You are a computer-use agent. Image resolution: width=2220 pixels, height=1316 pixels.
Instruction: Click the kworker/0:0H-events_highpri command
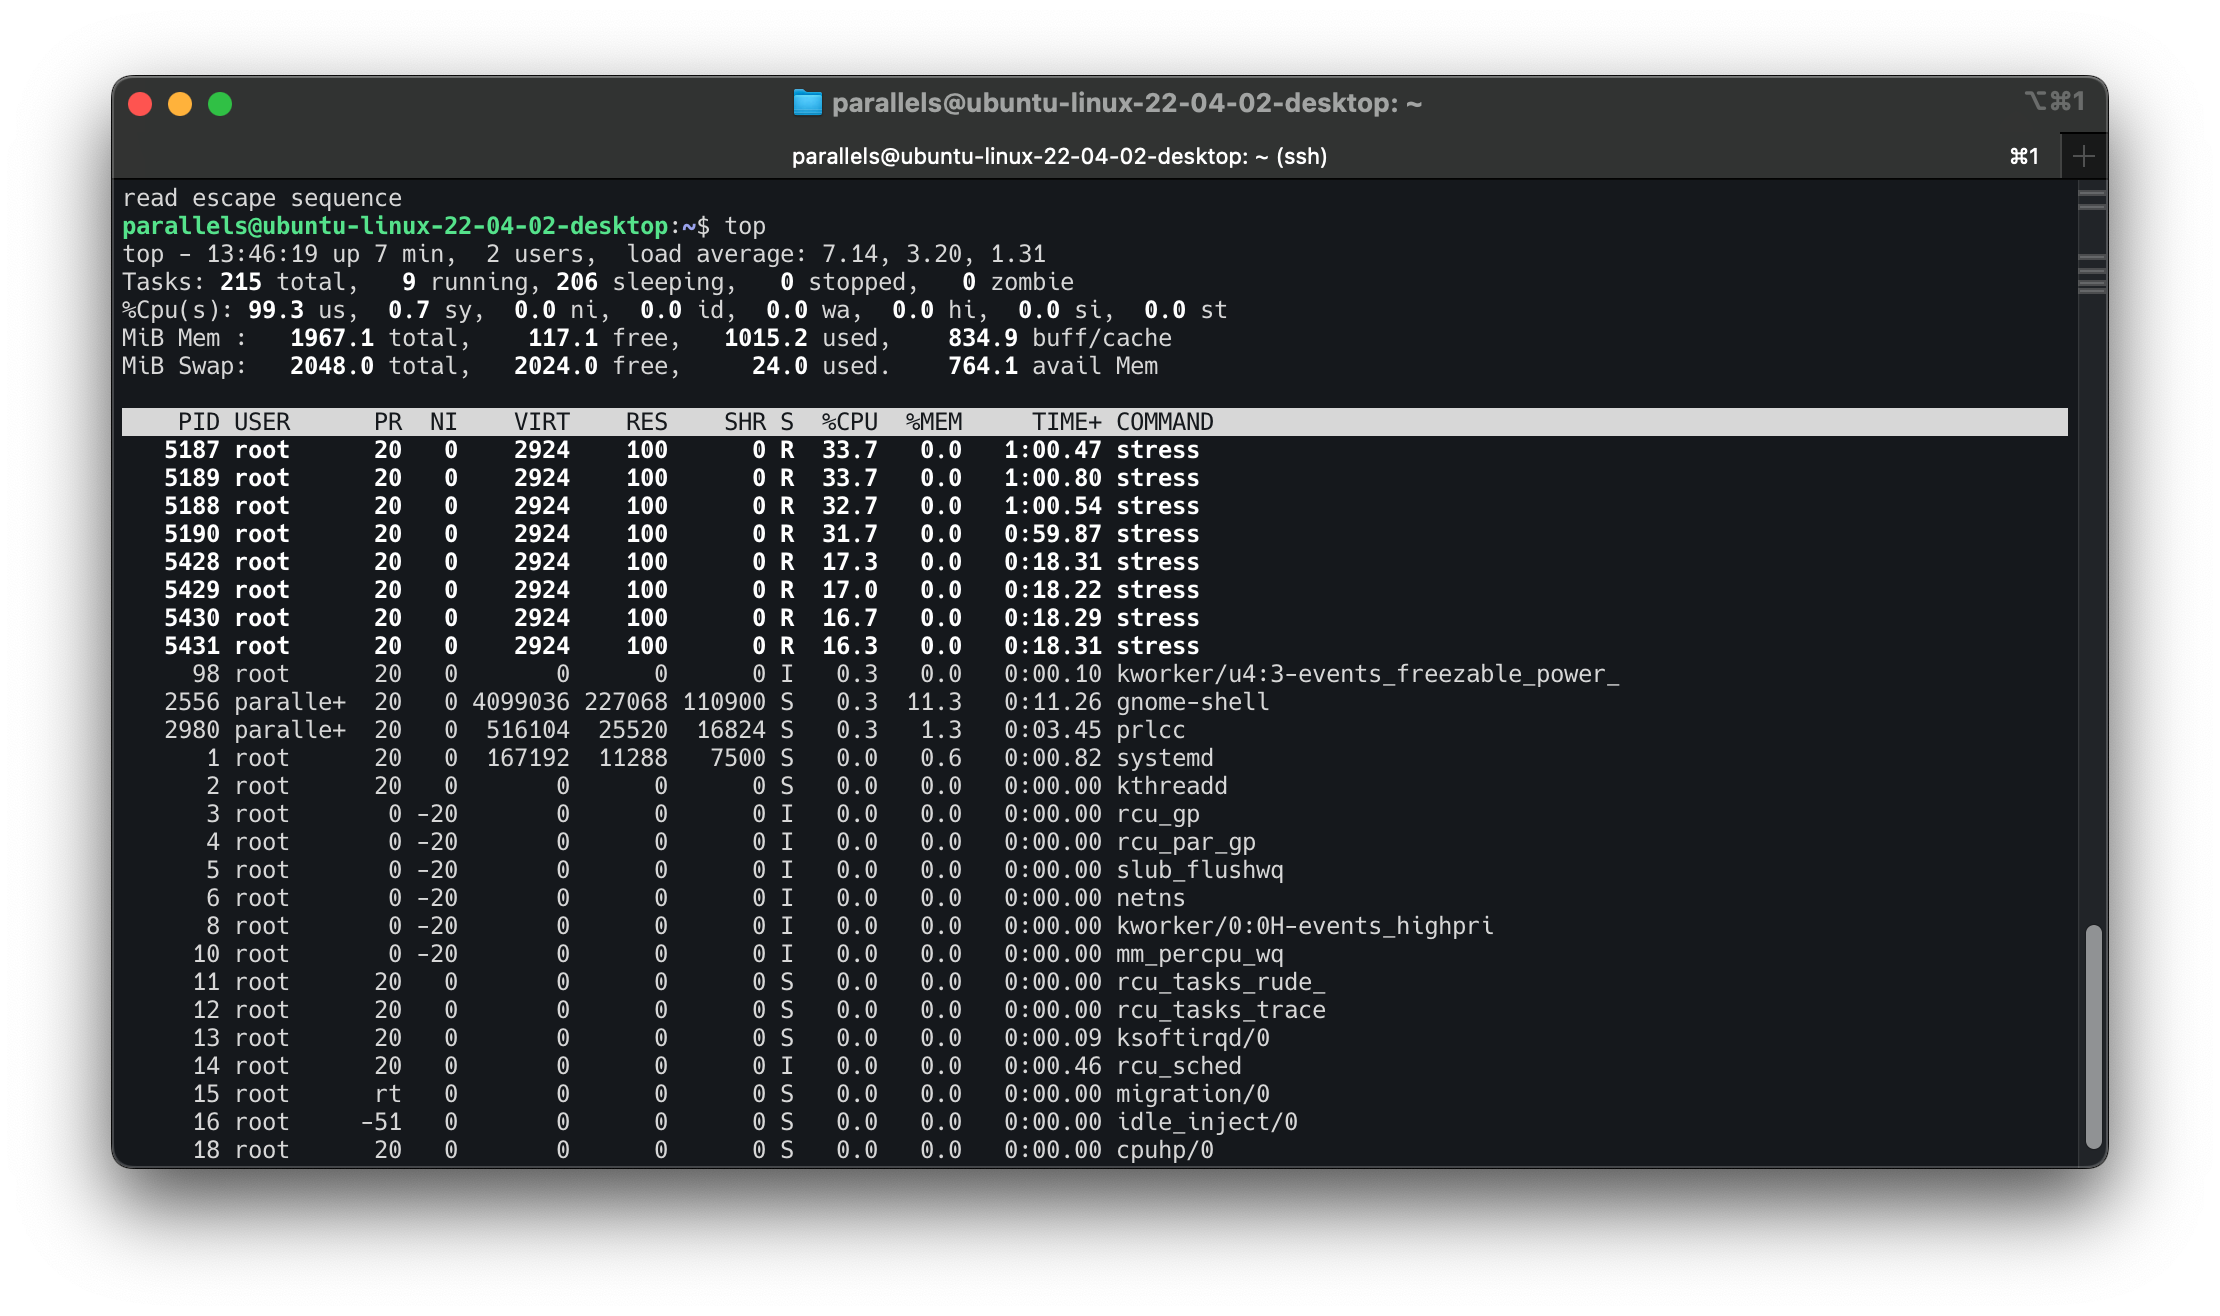click(1305, 926)
